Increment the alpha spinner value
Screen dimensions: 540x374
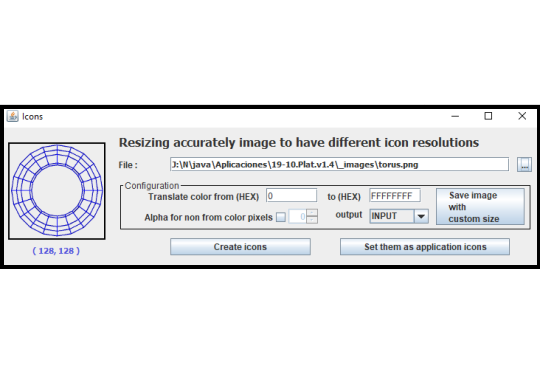coord(312,213)
